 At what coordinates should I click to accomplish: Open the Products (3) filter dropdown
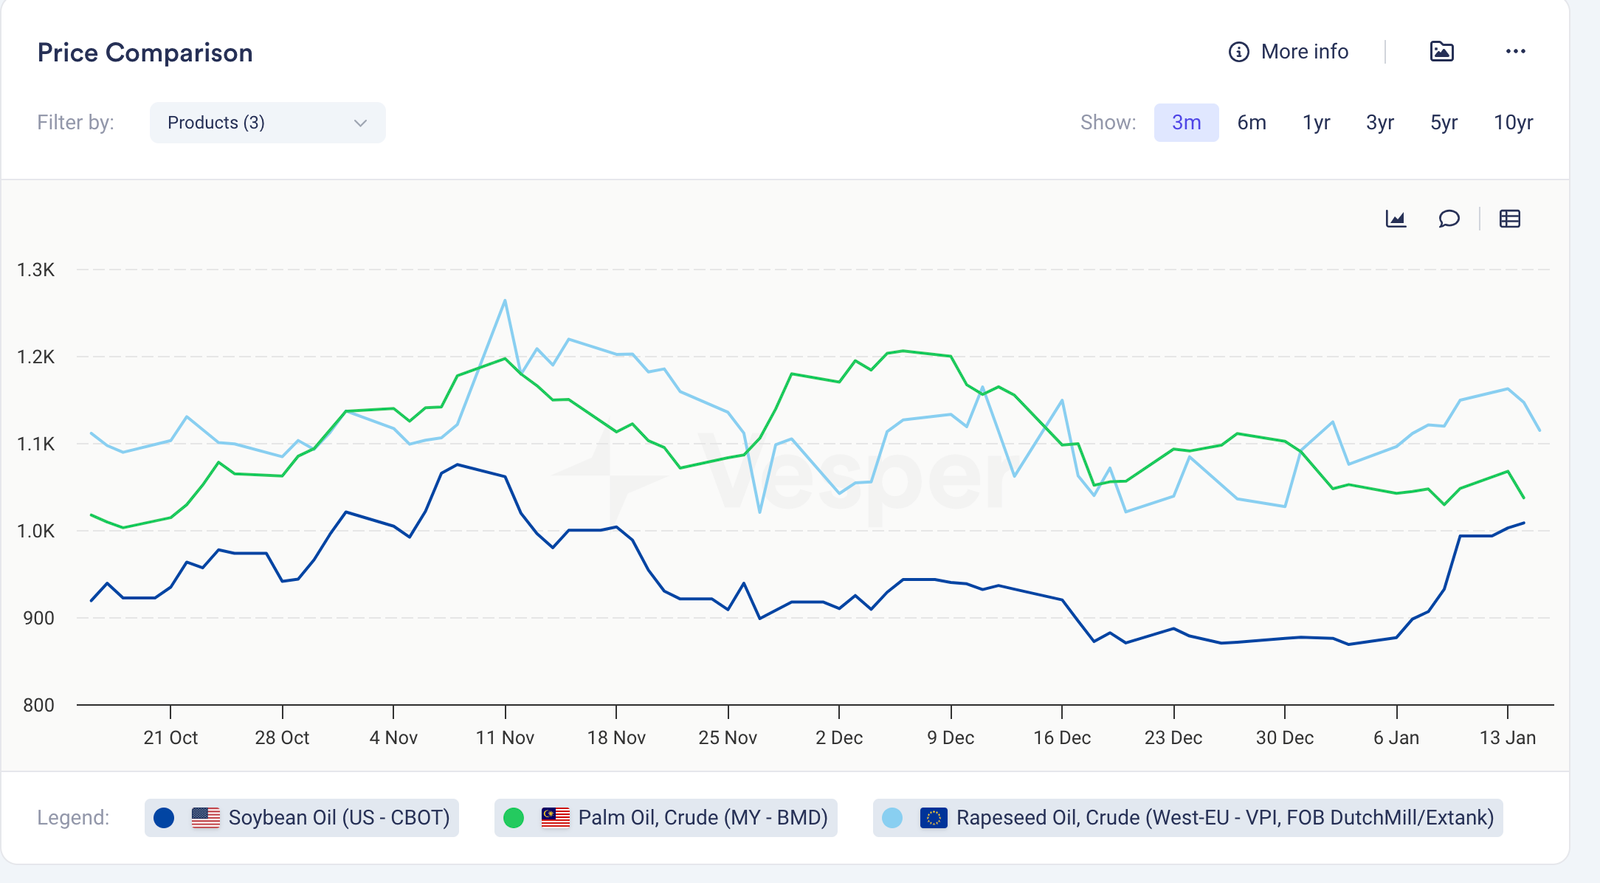(x=267, y=123)
